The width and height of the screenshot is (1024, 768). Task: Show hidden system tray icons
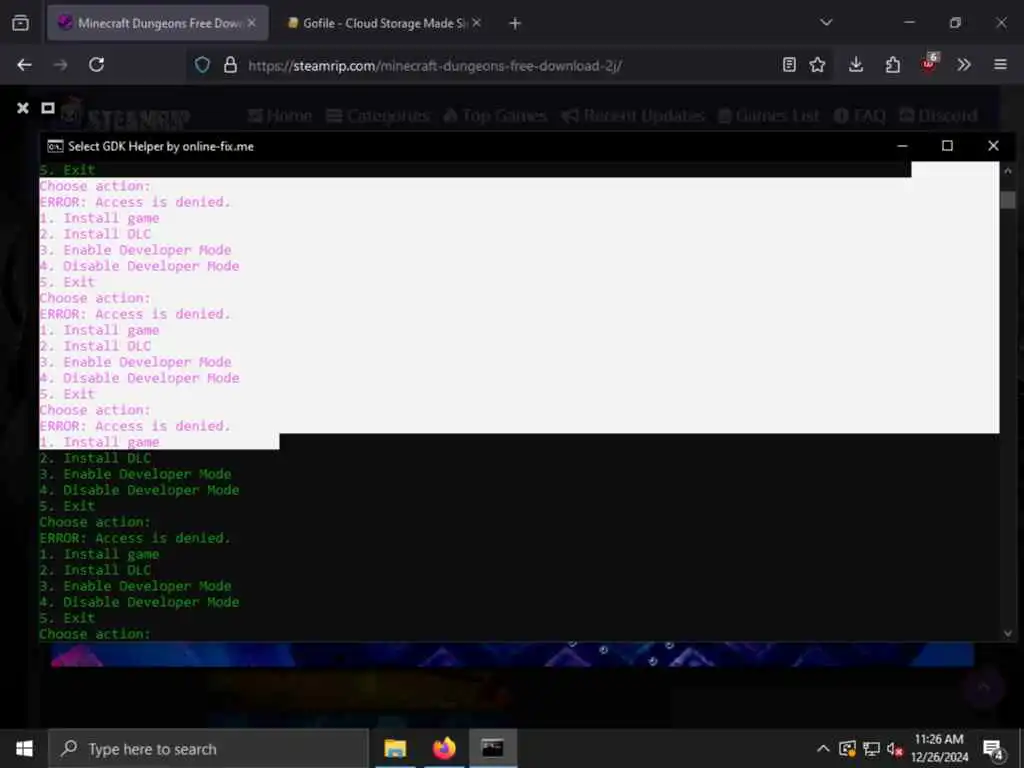tap(823, 748)
